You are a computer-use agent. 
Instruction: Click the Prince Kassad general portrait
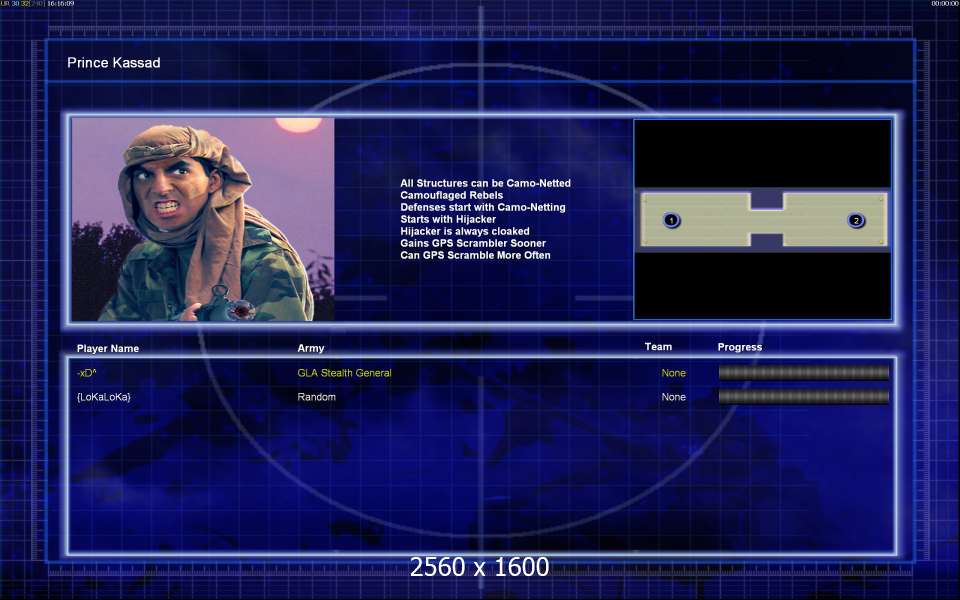pos(203,219)
